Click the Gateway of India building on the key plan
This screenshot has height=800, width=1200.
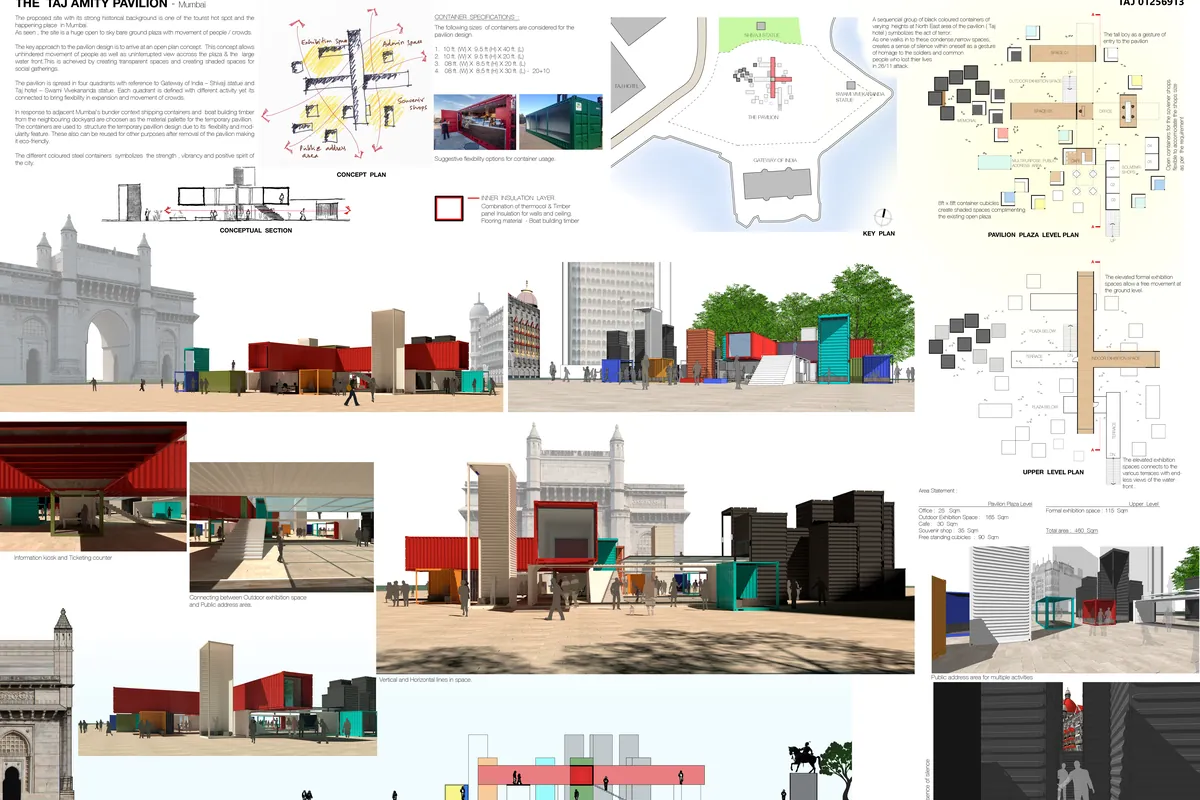[x=778, y=183]
